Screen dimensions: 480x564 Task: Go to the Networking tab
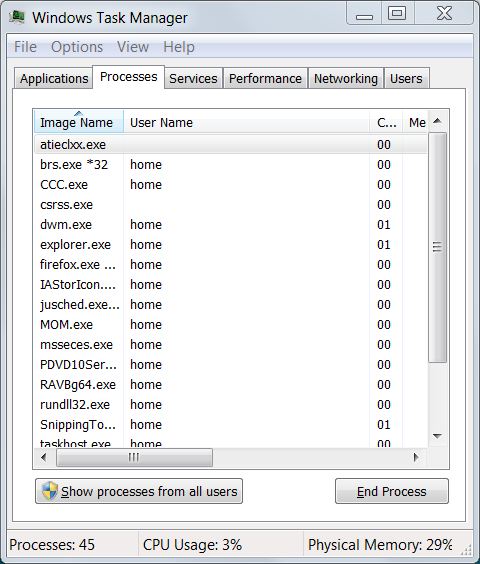pos(346,78)
